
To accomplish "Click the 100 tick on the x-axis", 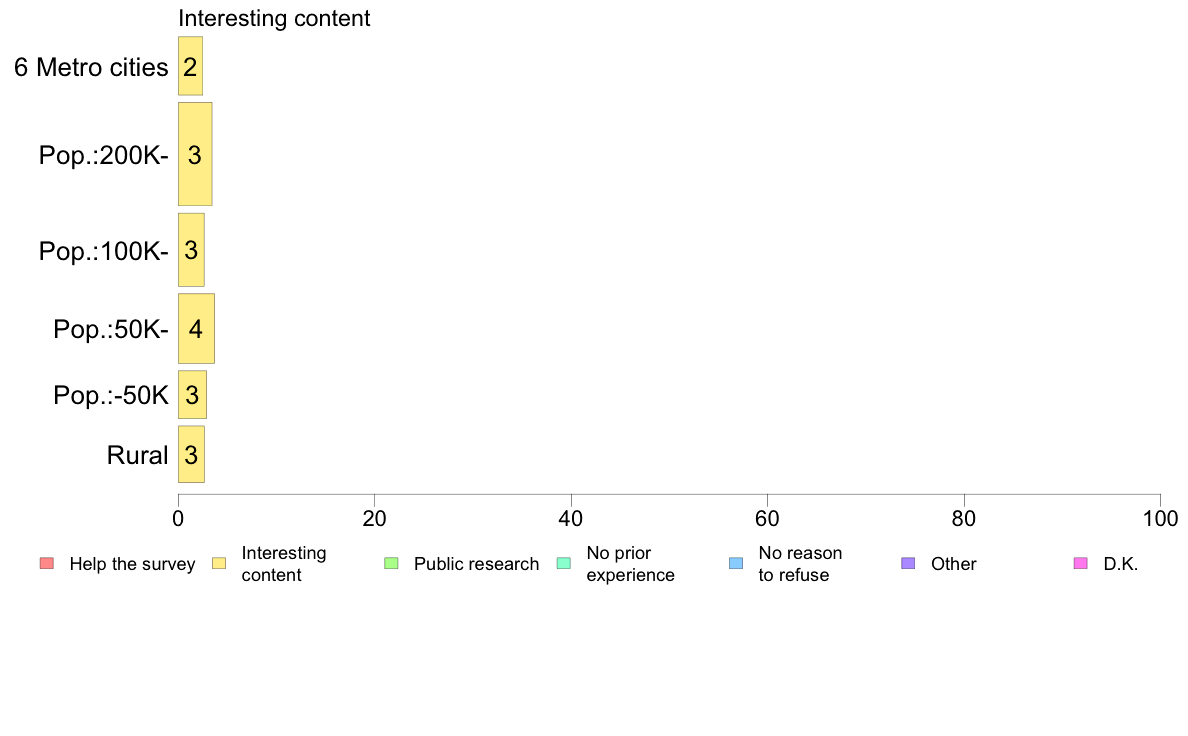I will tap(1160, 518).
